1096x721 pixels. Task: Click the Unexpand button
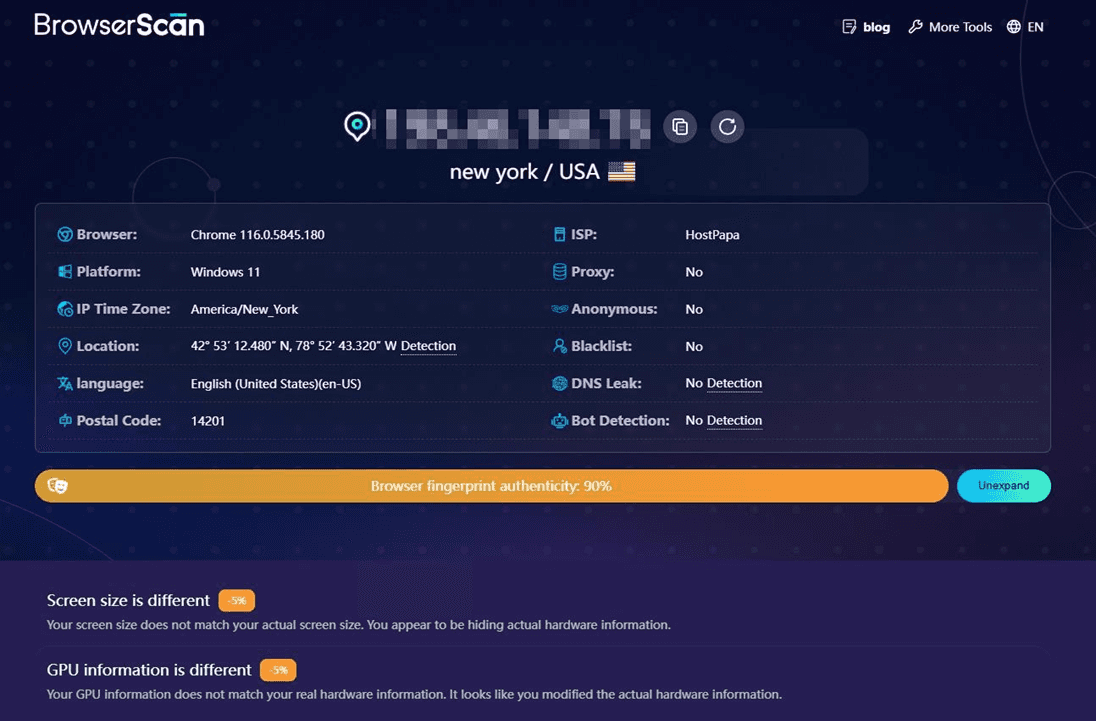click(x=1003, y=486)
